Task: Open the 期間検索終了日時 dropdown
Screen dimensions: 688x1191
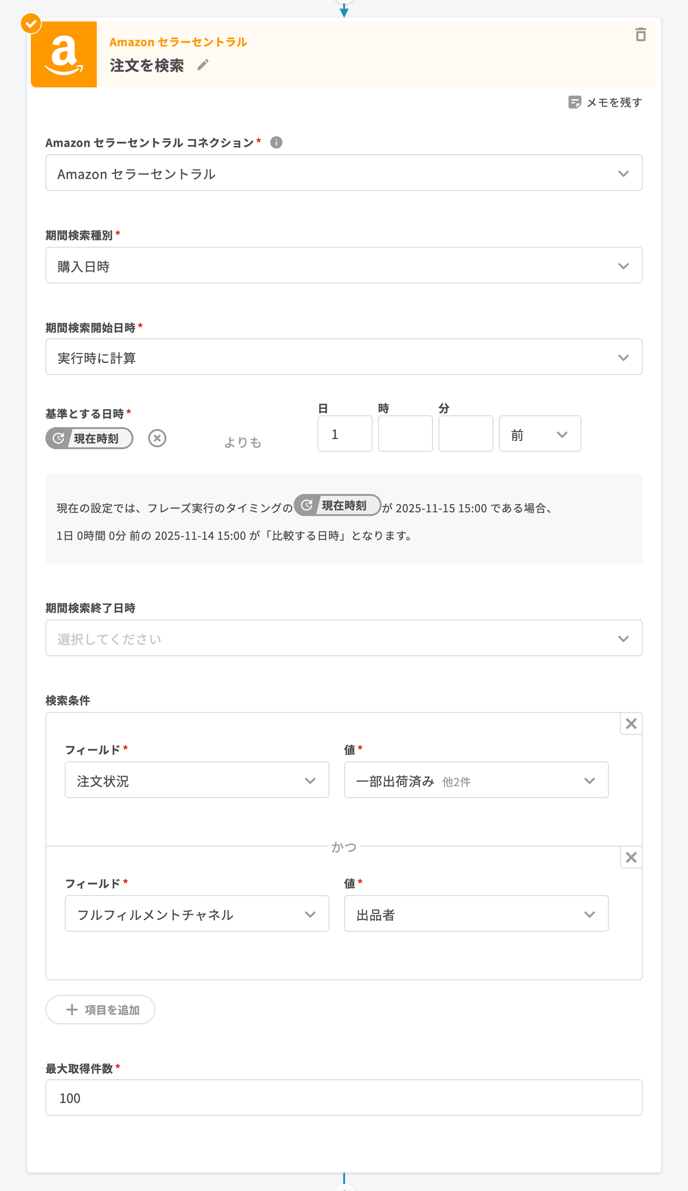Action: point(343,639)
